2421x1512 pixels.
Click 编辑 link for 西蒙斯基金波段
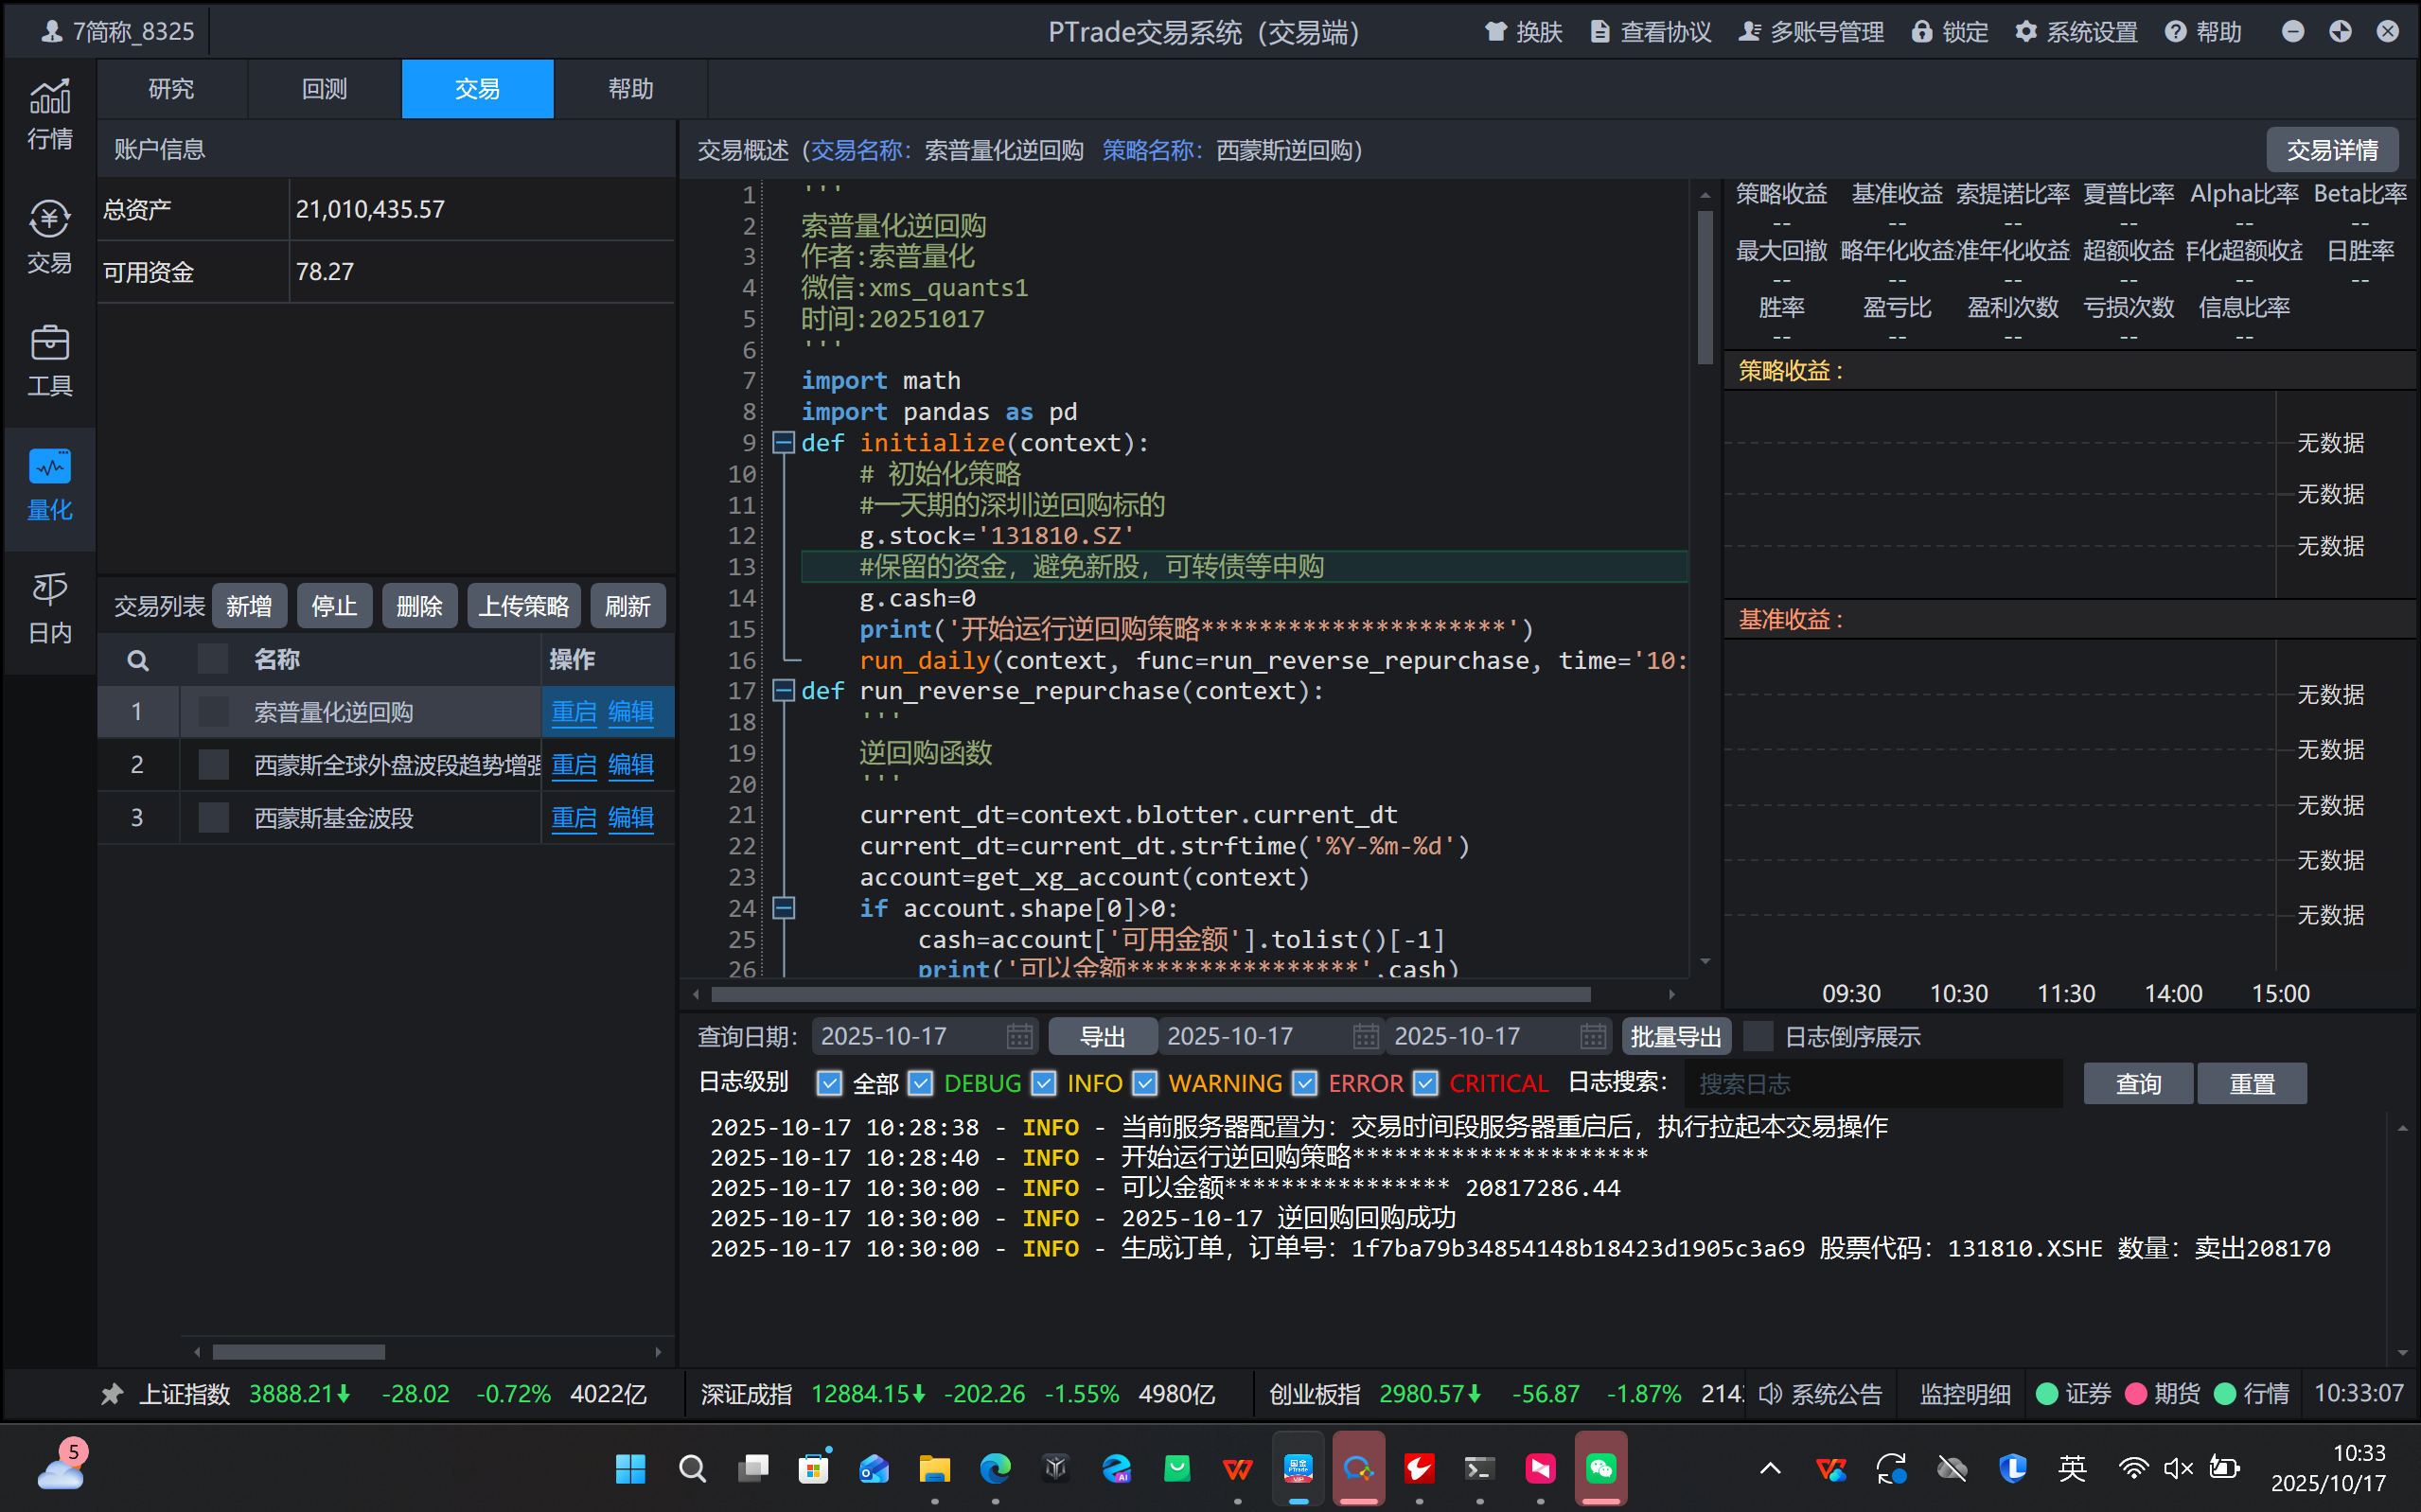(x=630, y=818)
